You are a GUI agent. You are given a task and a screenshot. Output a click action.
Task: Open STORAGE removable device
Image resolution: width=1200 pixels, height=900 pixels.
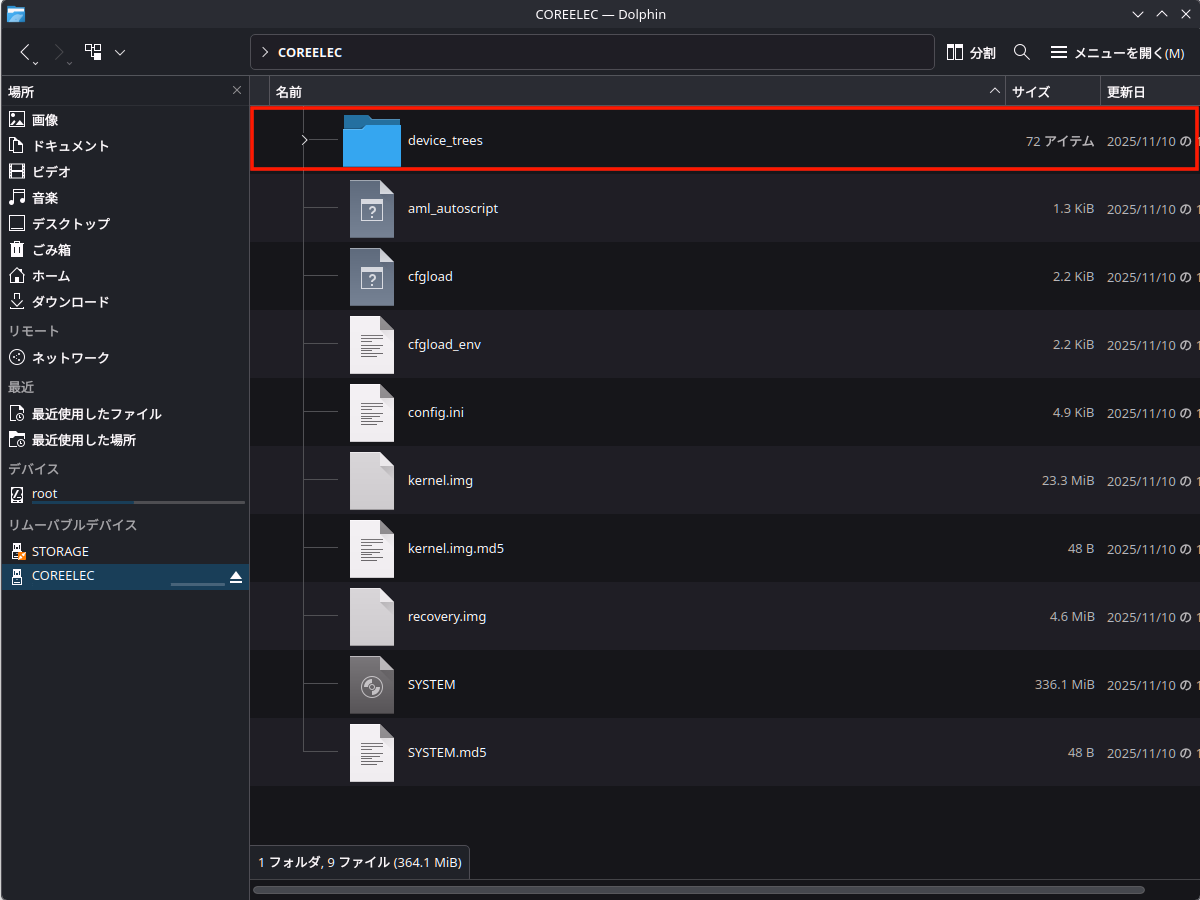[x=125, y=551]
